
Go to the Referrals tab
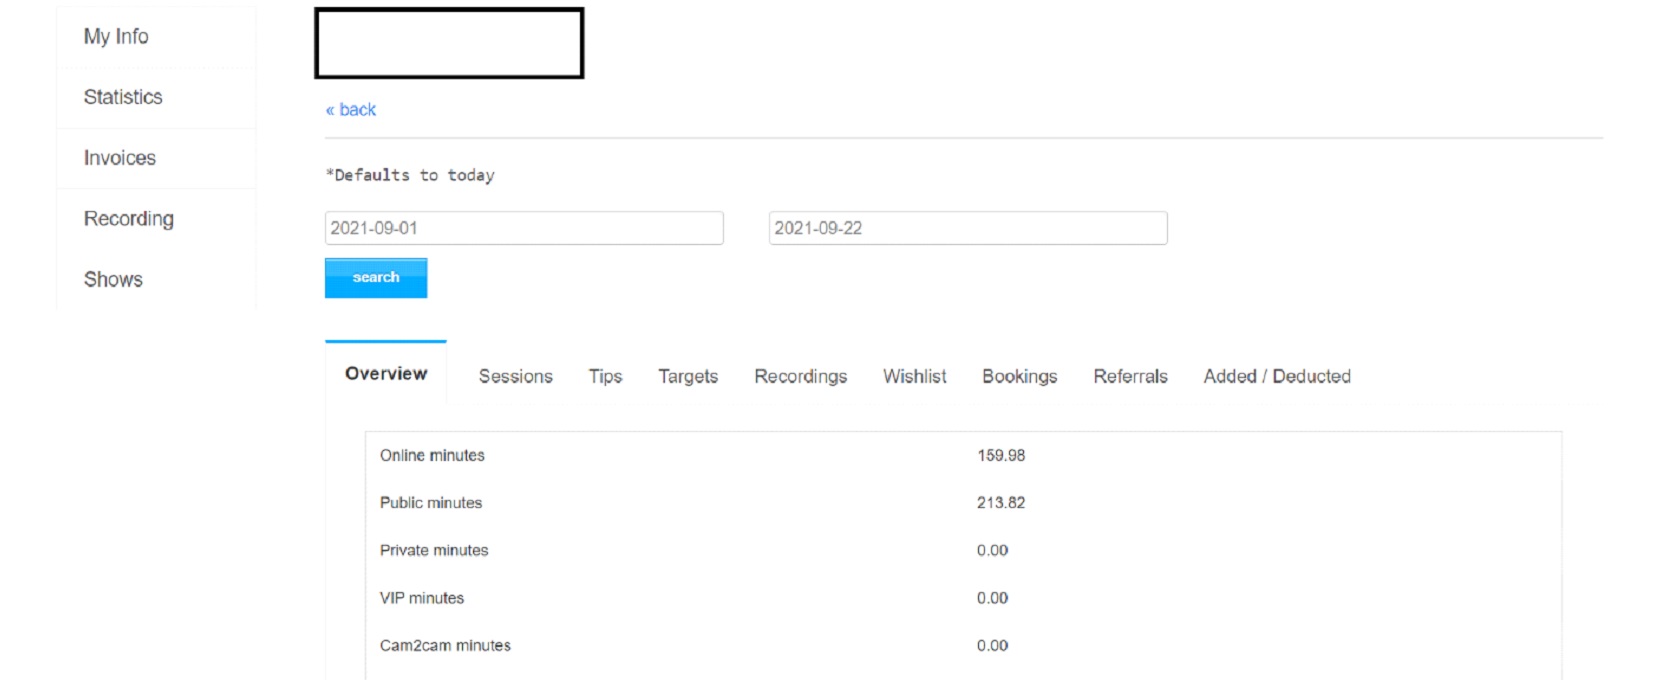pyautogui.click(x=1130, y=377)
